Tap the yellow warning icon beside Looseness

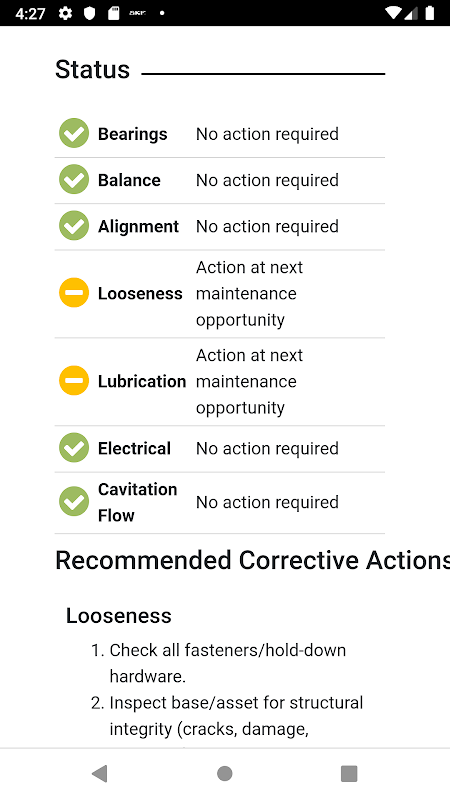[x=74, y=293]
